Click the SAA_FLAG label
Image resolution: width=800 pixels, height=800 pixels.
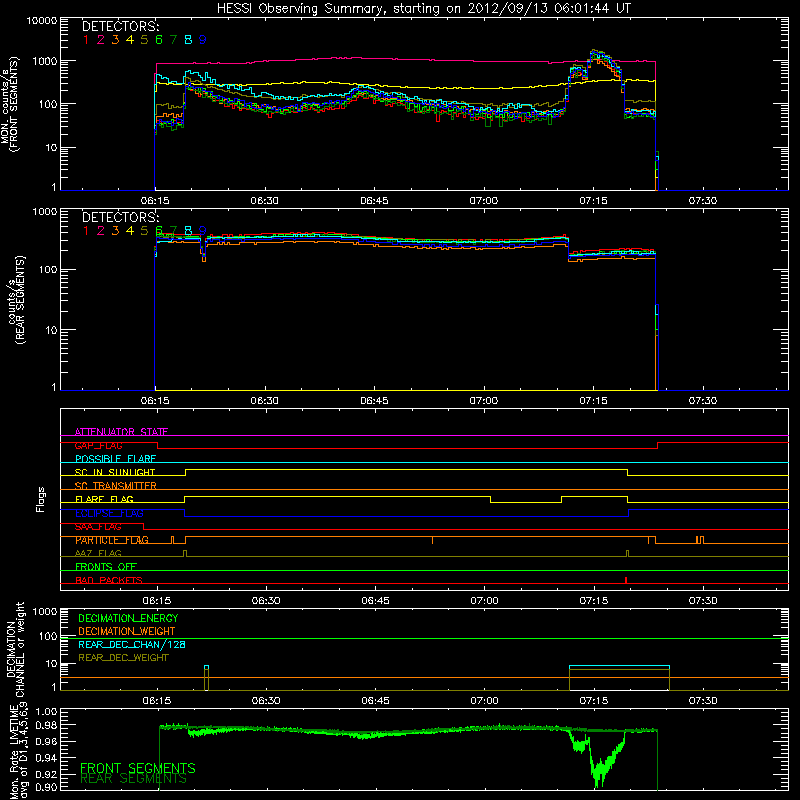pos(98,526)
